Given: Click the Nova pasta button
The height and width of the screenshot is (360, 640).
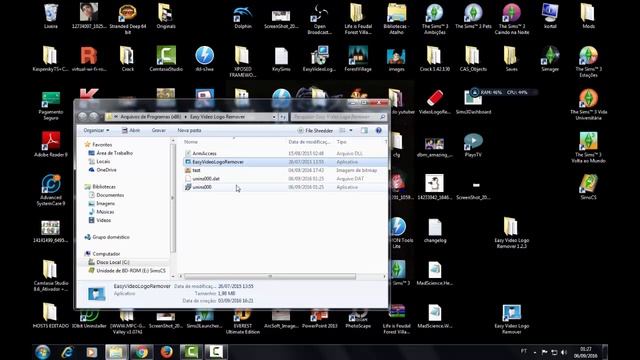Looking at the screenshot, I should tap(189, 130).
